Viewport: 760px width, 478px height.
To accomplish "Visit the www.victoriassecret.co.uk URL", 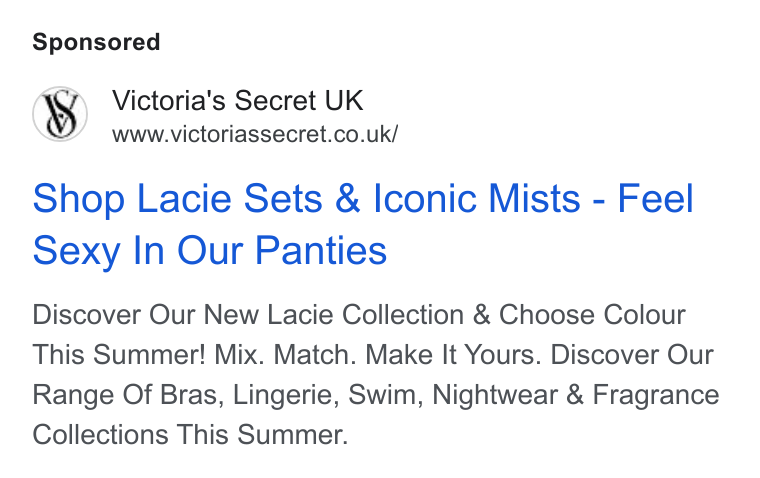I will 255,134.
